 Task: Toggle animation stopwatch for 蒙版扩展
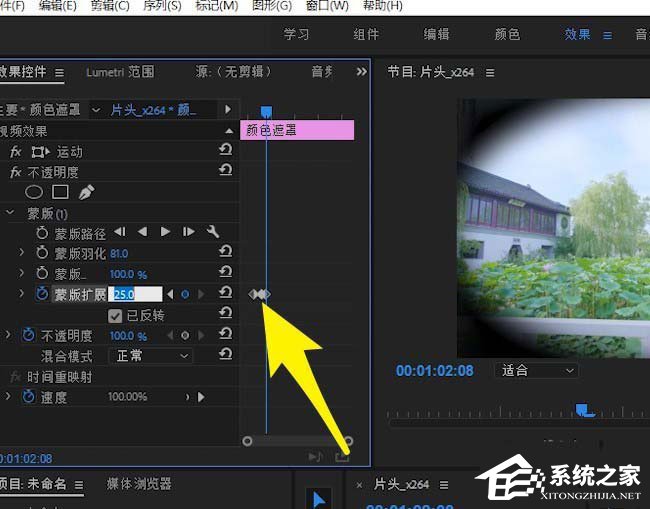(42, 293)
